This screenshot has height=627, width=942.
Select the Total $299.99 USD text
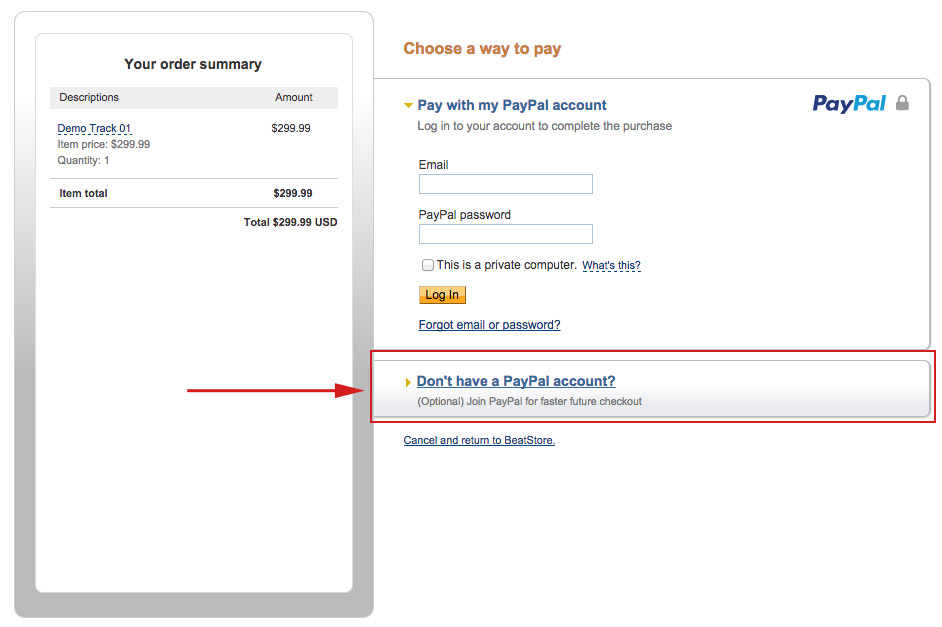click(290, 222)
